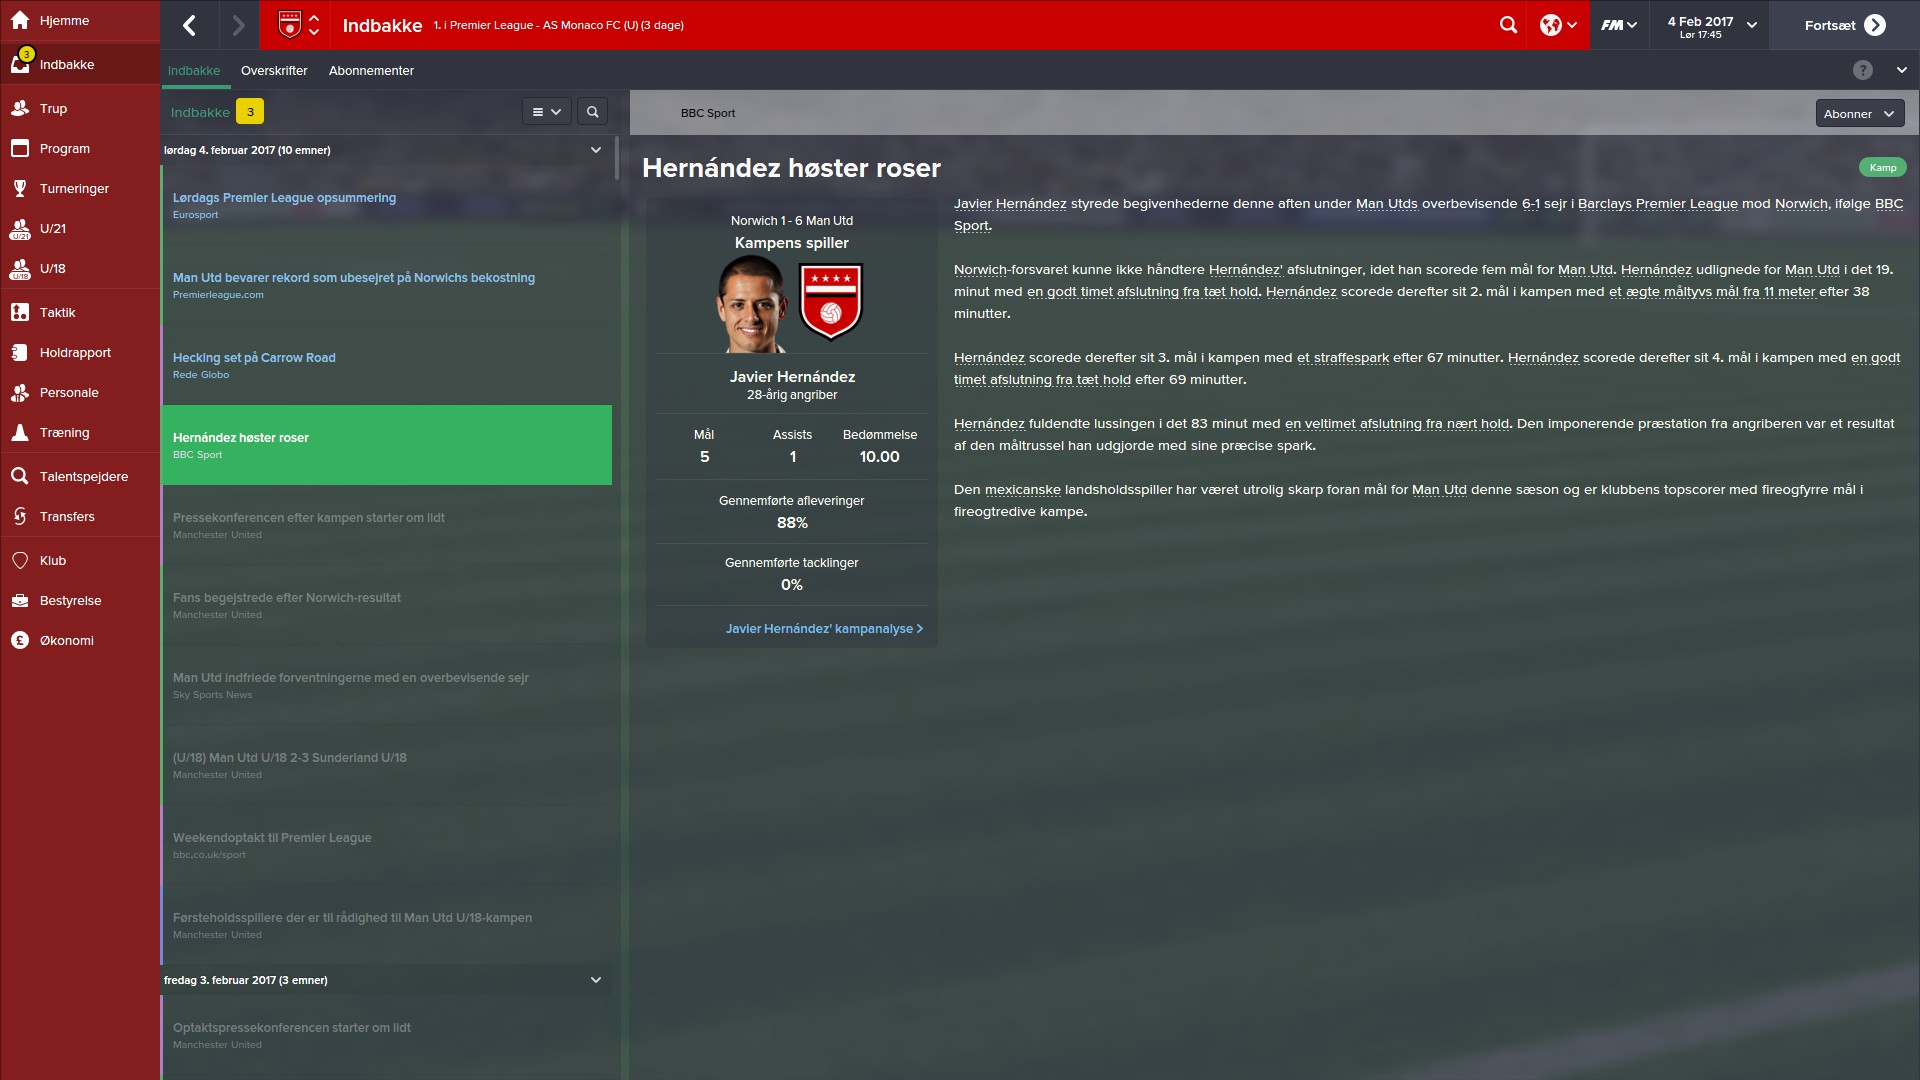Click Javier Hernández player portrait
Viewport: 1920px width, 1080px height.
(x=752, y=304)
